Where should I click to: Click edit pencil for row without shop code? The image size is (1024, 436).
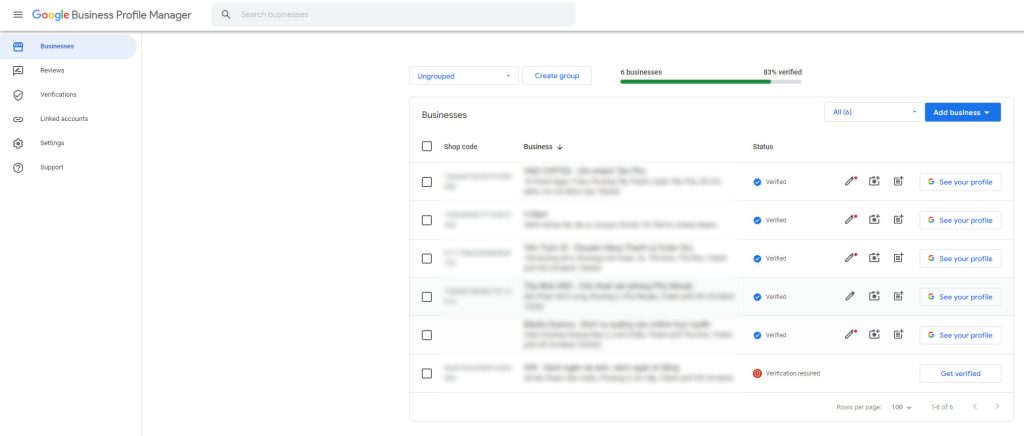[850, 335]
